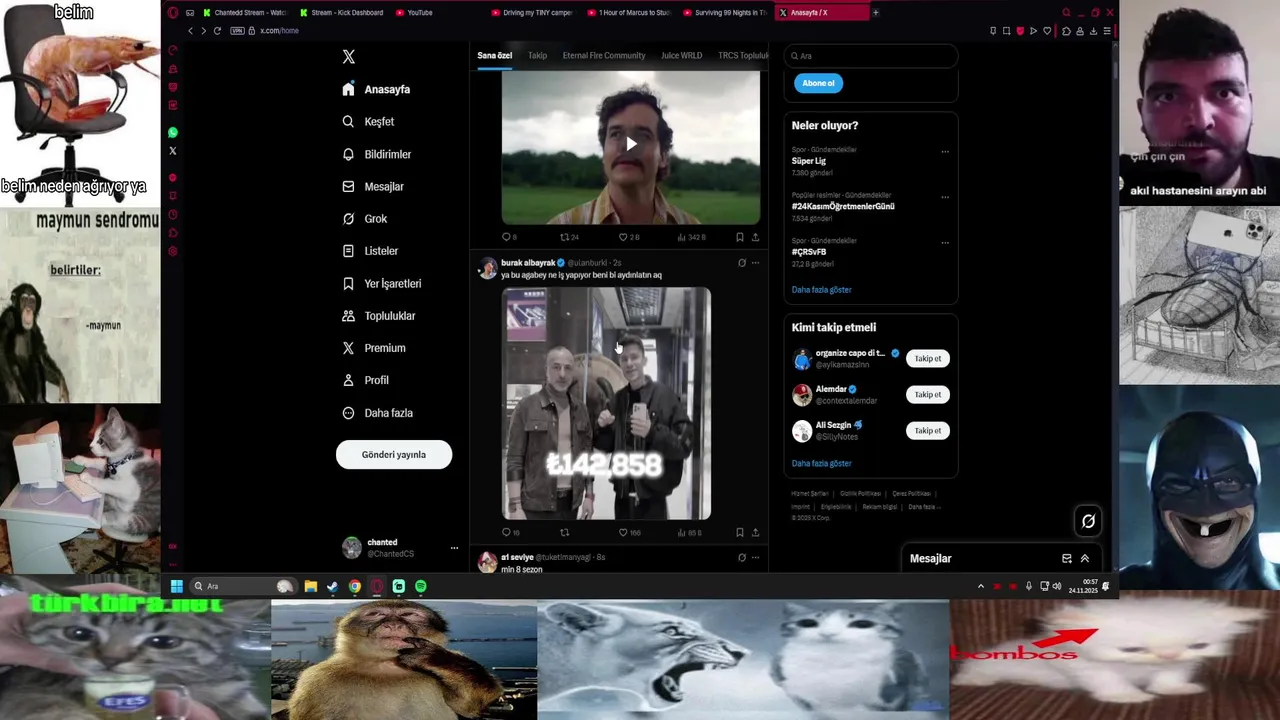
Task: Open Listeler page
Action: click(x=370, y=251)
